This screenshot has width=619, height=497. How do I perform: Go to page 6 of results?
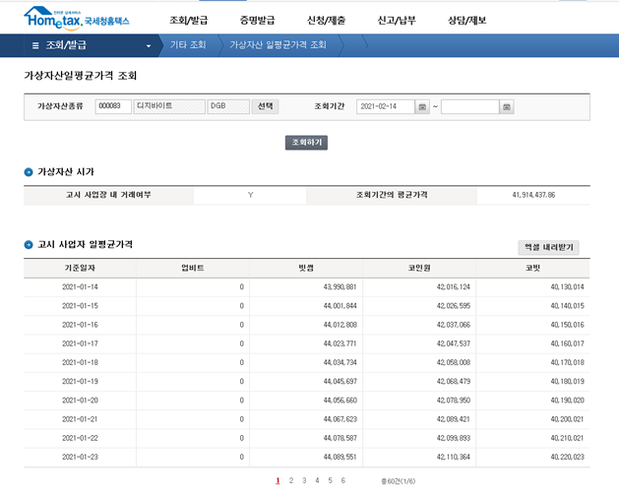click(343, 480)
